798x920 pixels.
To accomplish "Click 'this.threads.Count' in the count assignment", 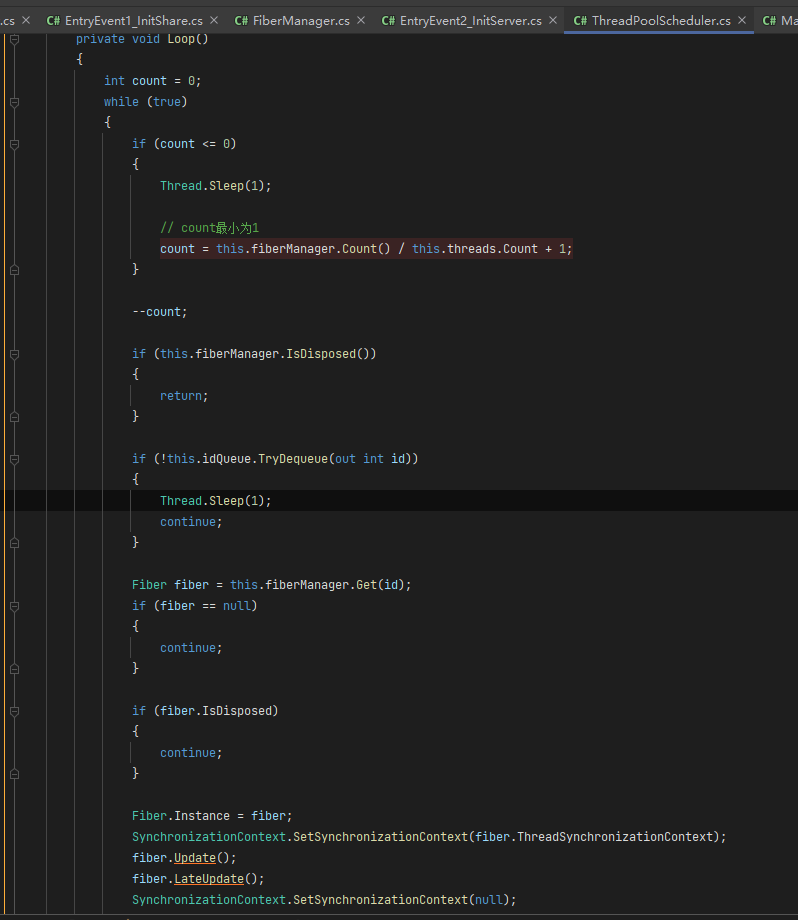I will click(x=475, y=249).
